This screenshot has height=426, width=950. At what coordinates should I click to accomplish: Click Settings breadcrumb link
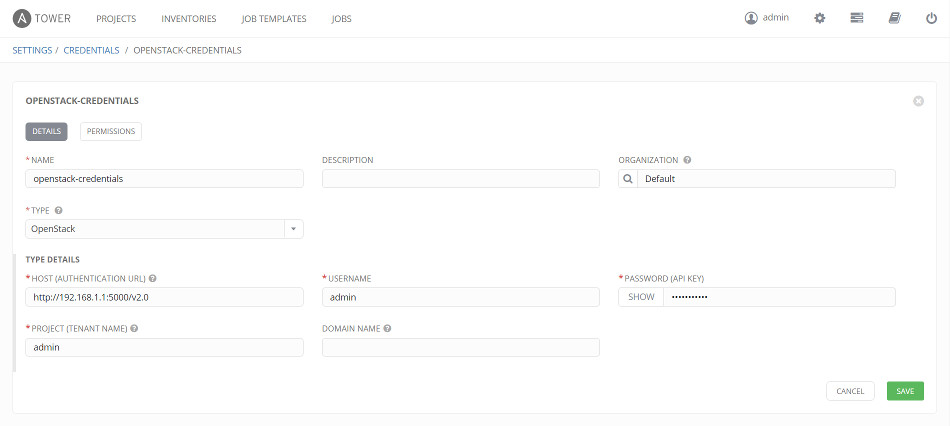[32, 50]
